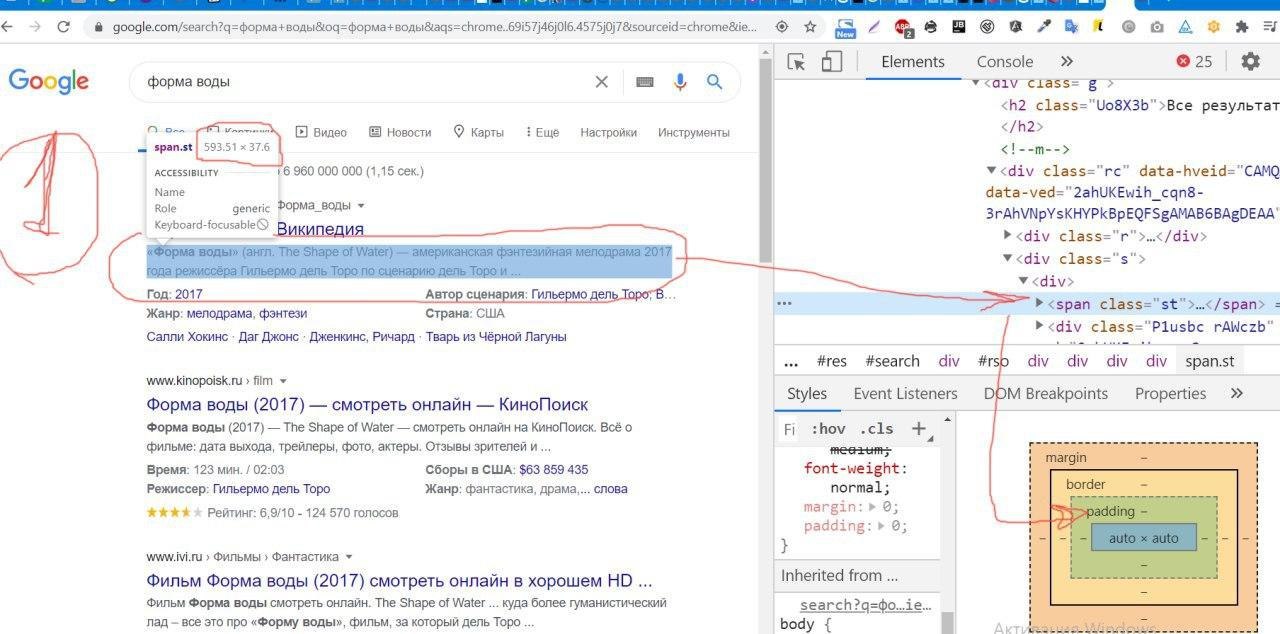
Task: Open the Google Translate extension icon
Action: (1072, 27)
